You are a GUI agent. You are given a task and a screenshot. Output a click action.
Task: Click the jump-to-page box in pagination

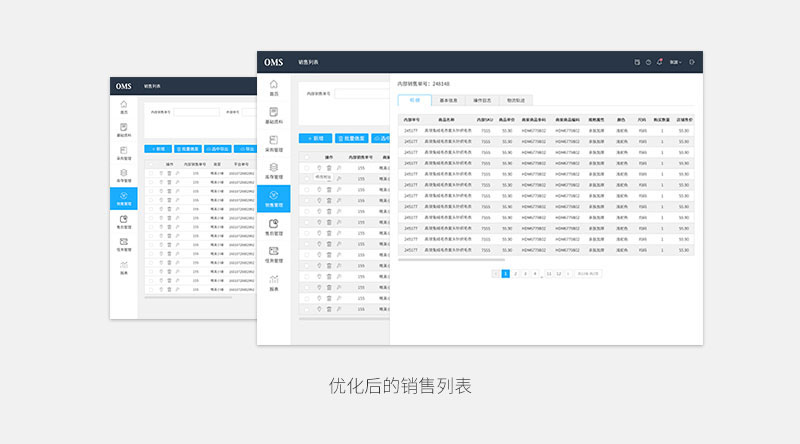[588, 274]
